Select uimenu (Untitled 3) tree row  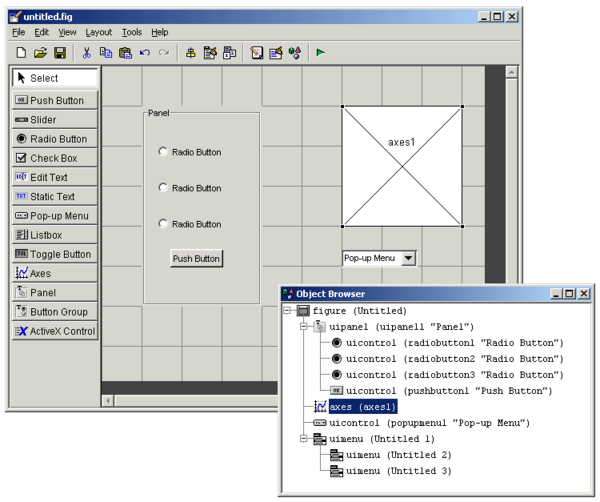pyautogui.click(x=399, y=471)
